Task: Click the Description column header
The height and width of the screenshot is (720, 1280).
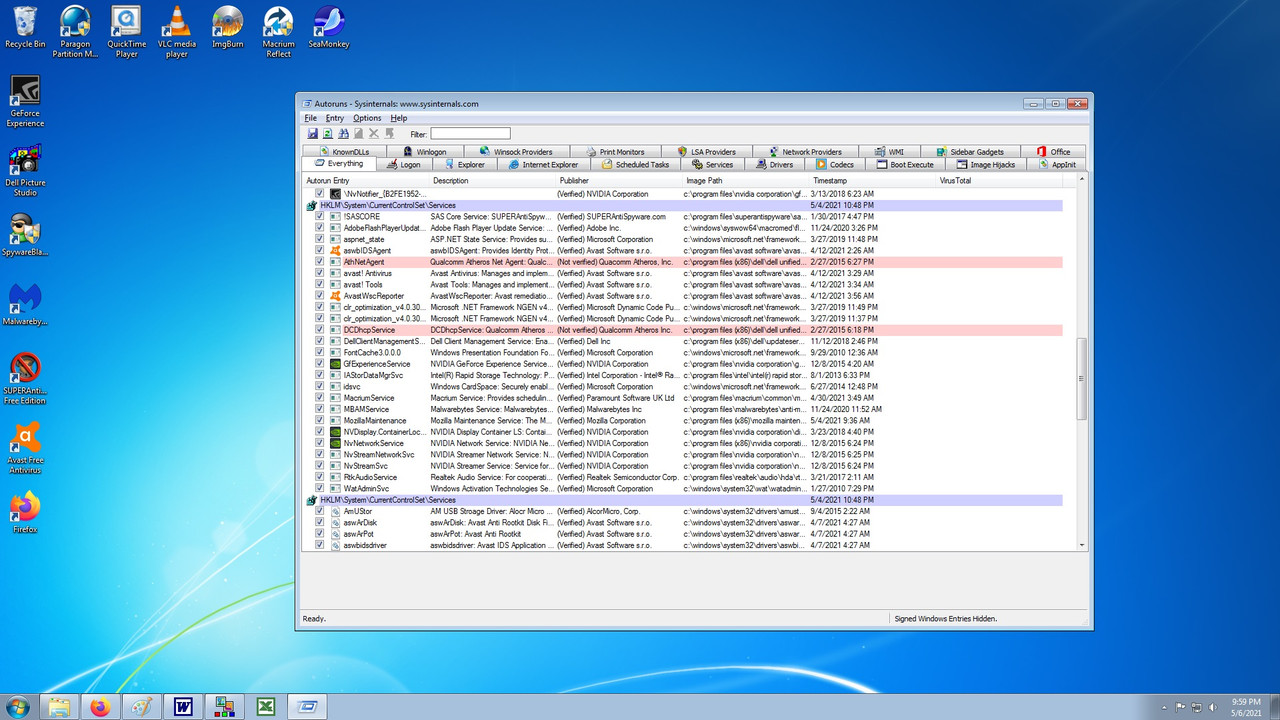Action: click(x=493, y=180)
